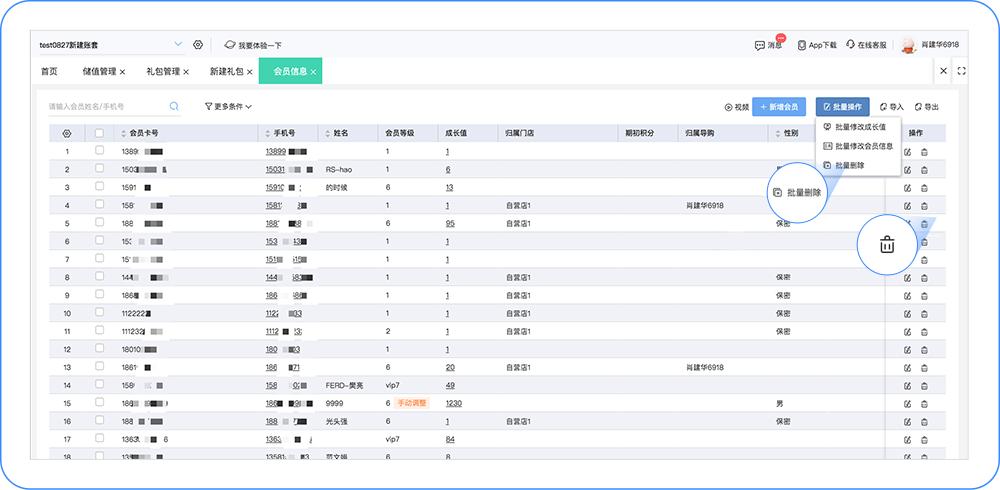Switch to the 礼包管理 tab
The height and width of the screenshot is (490, 1000).
tap(163, 71)
